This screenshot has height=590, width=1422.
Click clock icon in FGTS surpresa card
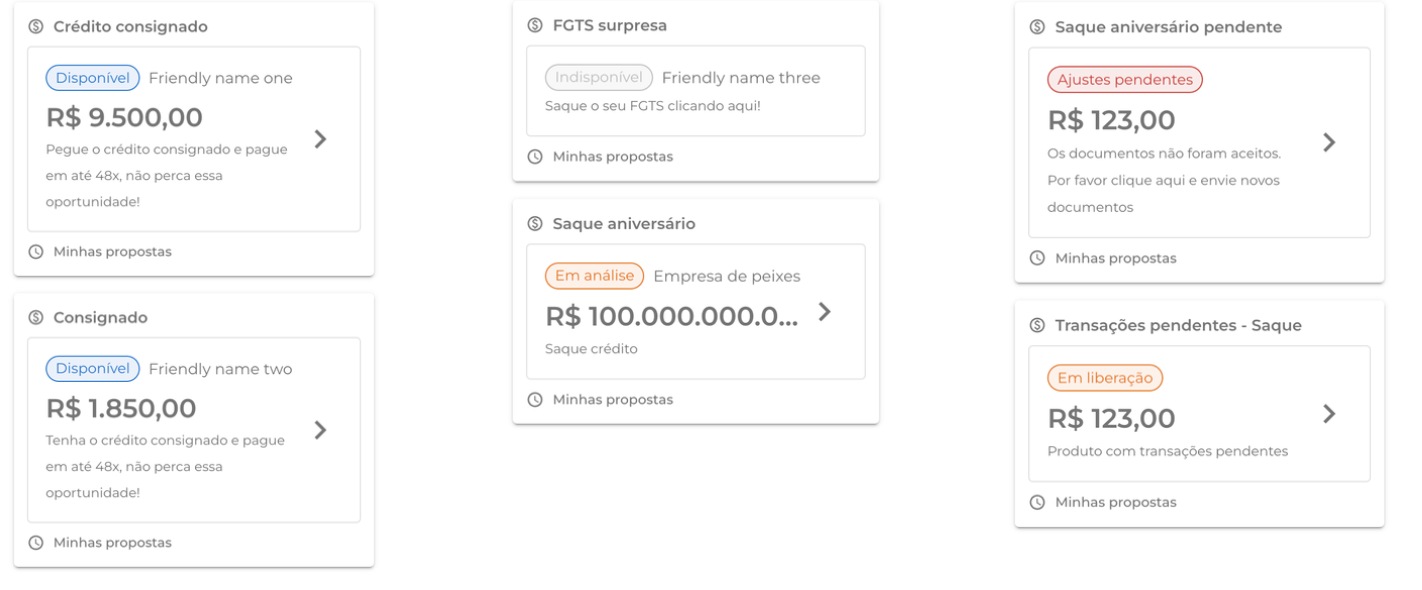click(536, 157)
